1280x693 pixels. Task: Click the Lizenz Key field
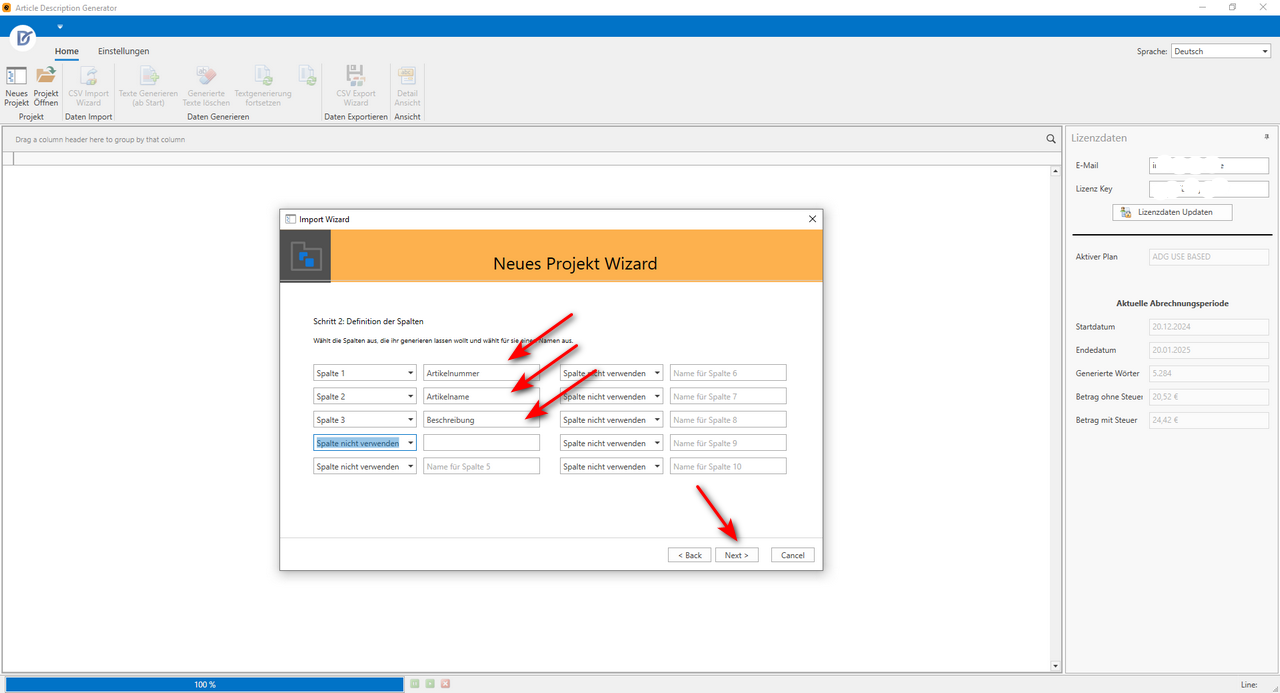click(1209, 189)
